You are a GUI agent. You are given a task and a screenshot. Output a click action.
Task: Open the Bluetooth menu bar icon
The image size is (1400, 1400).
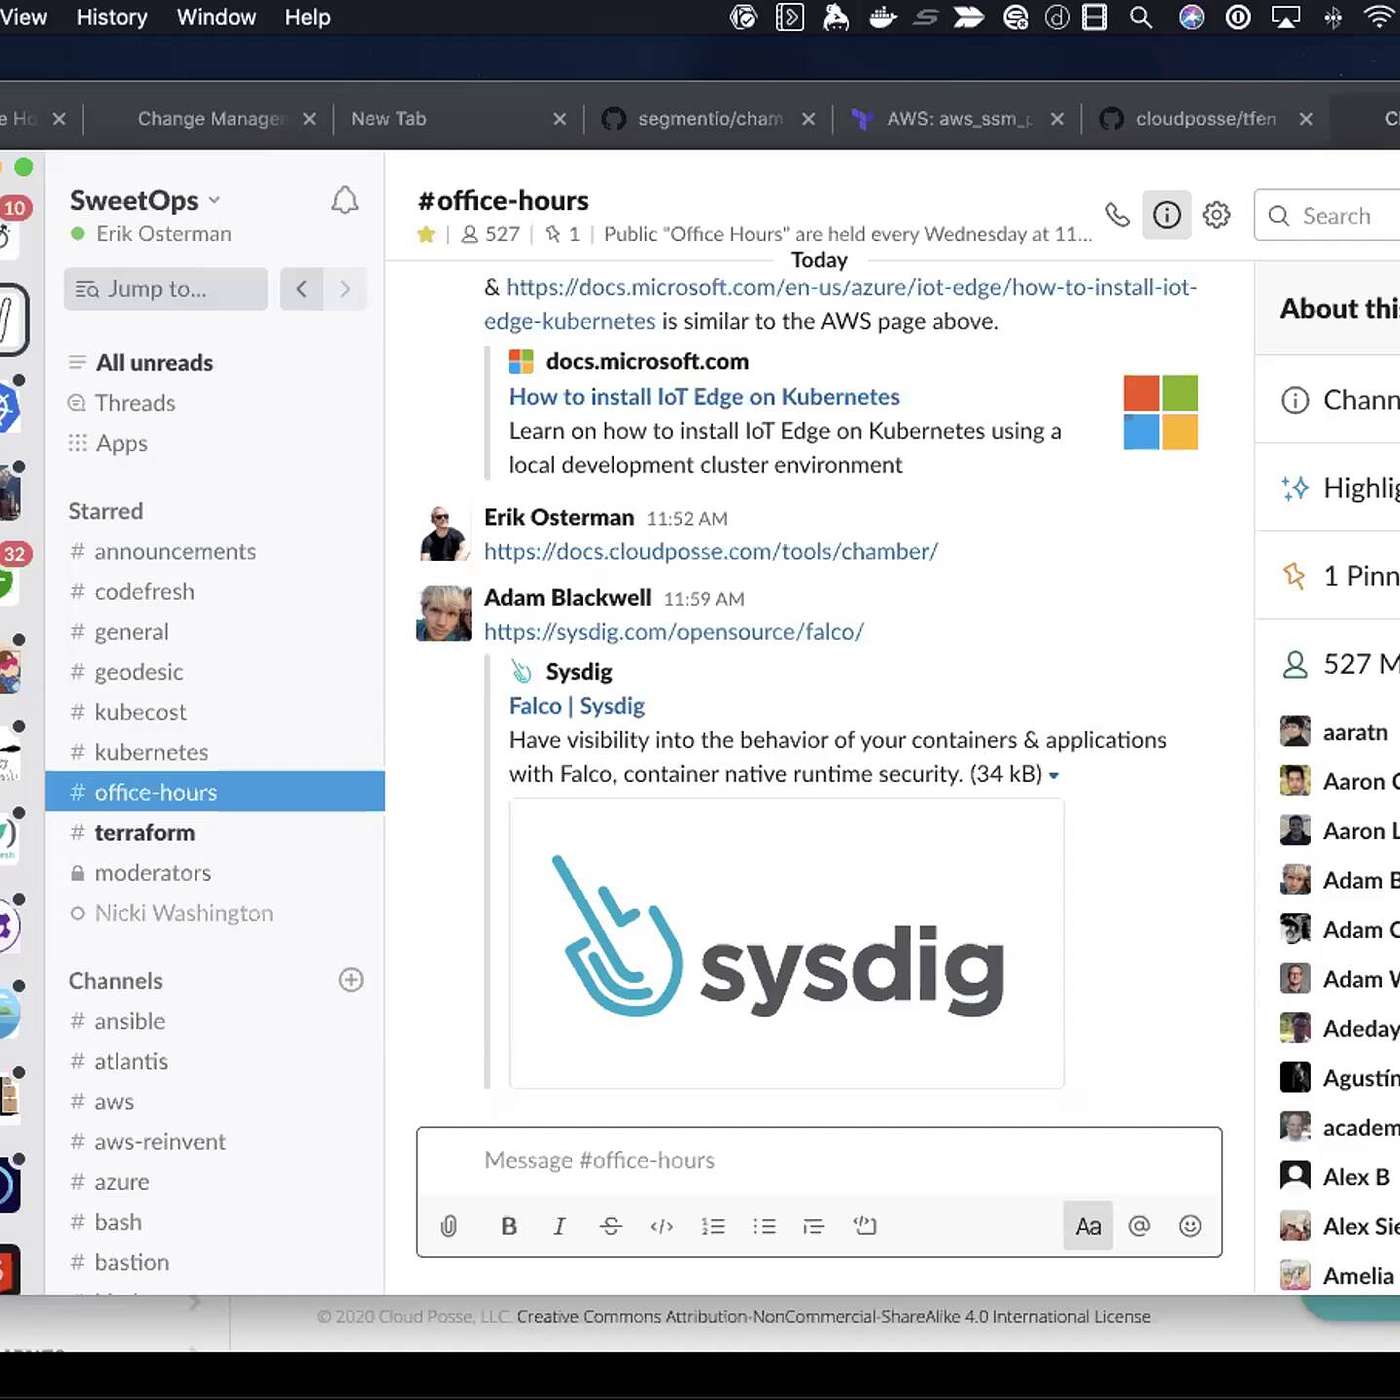coord(1333,17)
